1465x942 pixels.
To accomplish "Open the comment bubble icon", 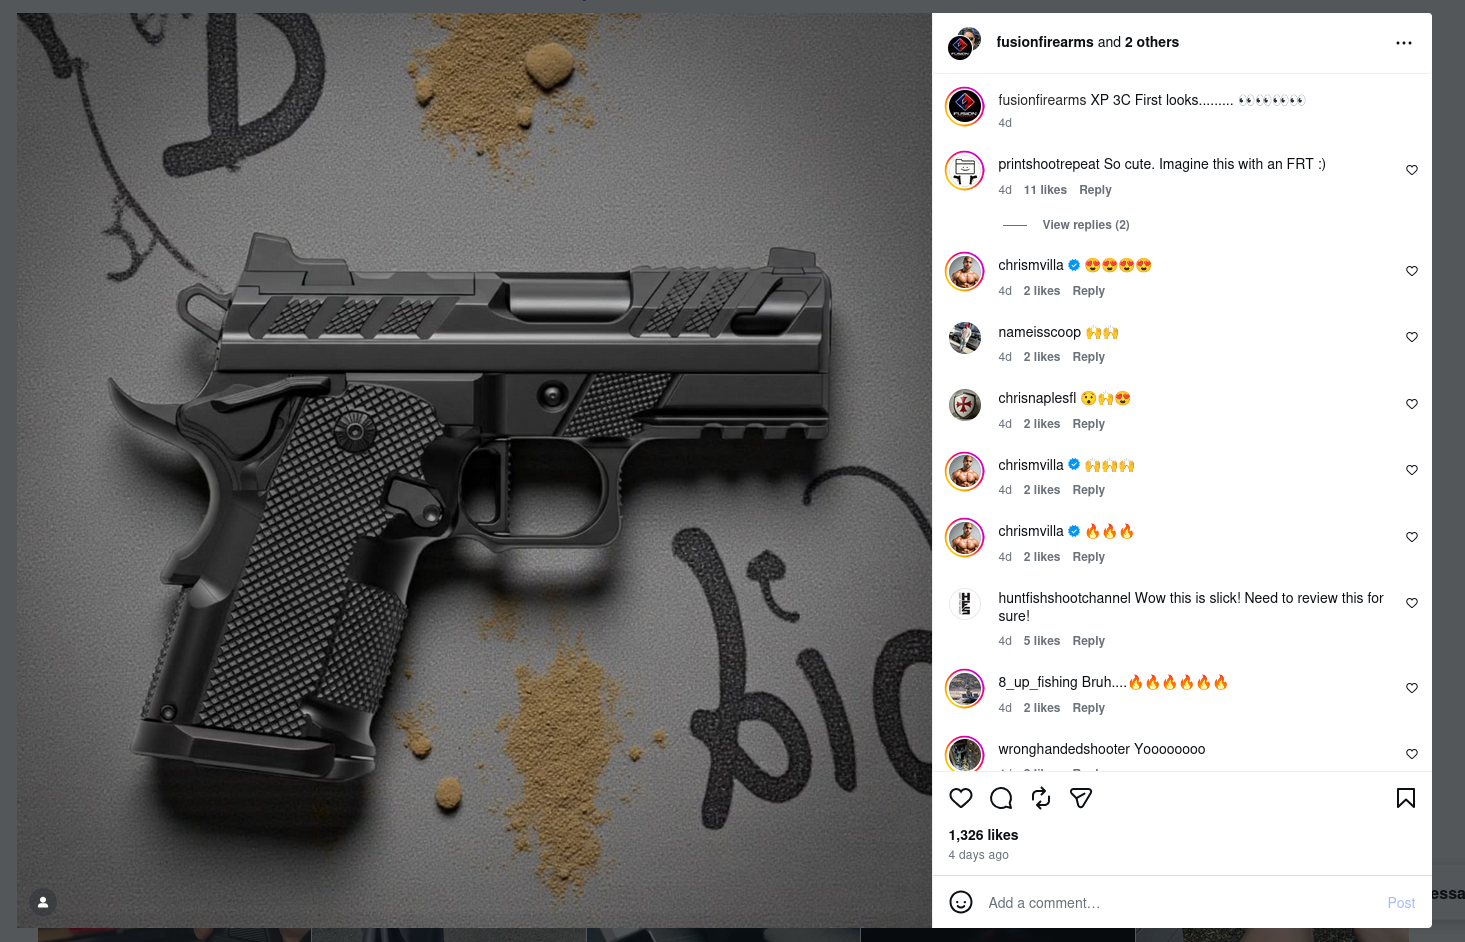I will pyautogui.click(x=1000, y=798).
